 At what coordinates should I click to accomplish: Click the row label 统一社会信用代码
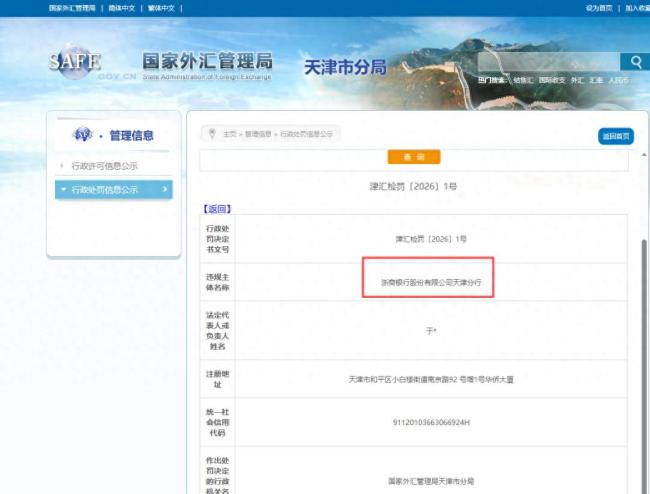pos(218,422)
